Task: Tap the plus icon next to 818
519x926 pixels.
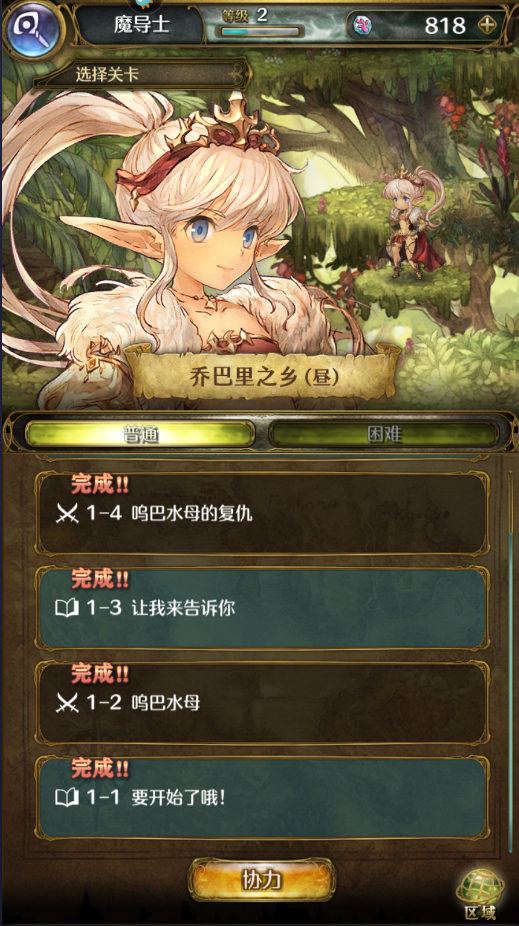Action: [x=487, y=25]
